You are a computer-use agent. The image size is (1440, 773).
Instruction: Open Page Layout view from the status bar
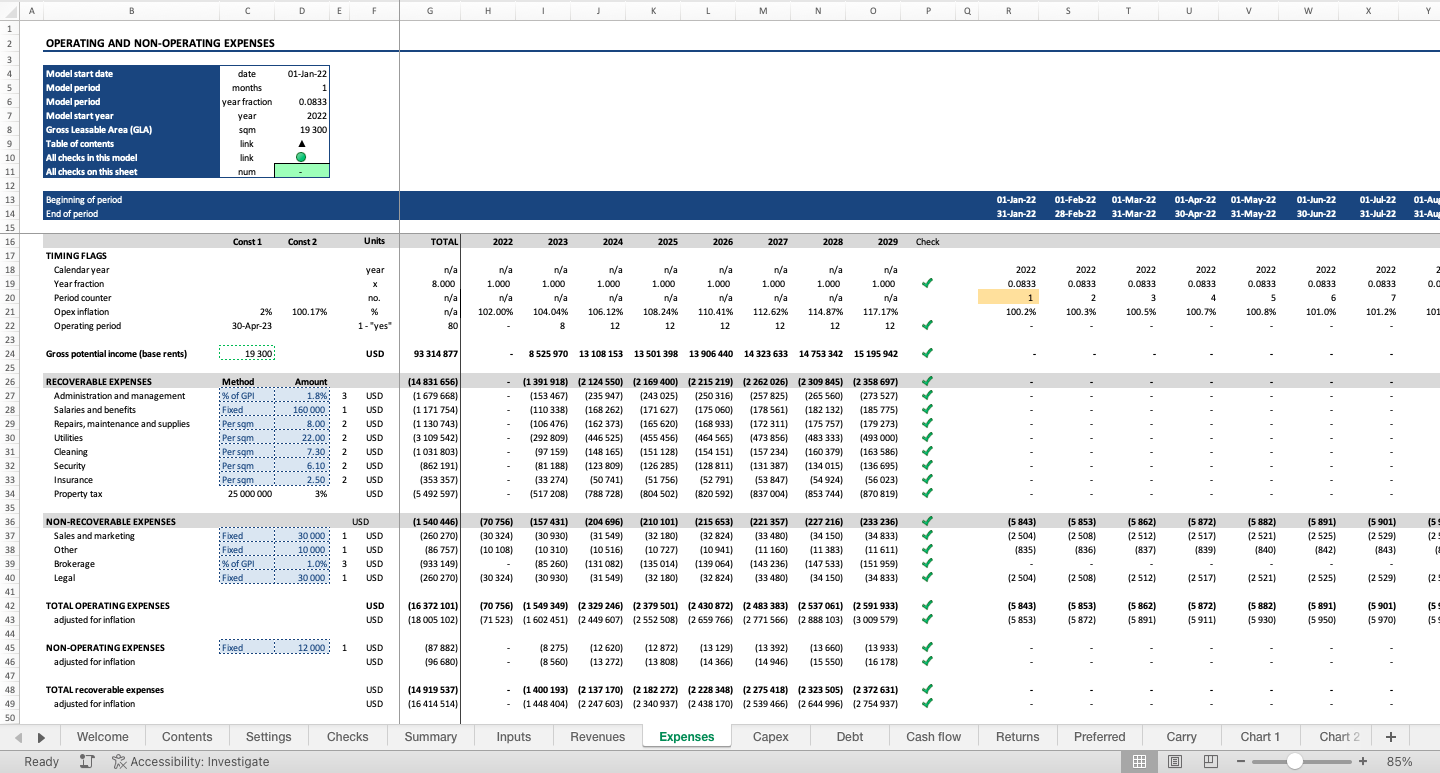click(1174, 761)
